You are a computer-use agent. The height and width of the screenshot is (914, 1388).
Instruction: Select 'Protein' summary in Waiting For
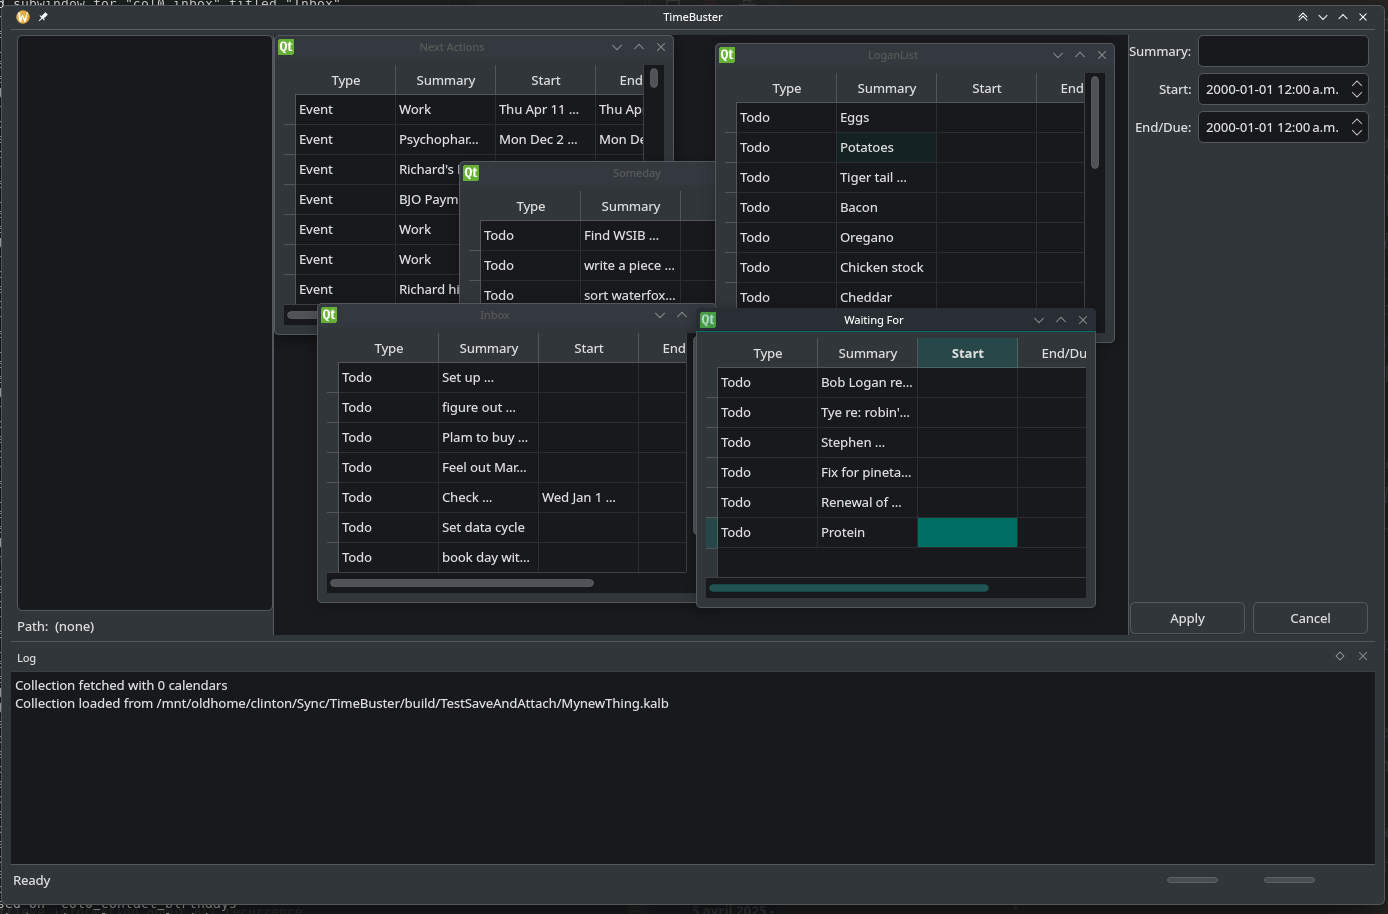[x=867, y=532]
